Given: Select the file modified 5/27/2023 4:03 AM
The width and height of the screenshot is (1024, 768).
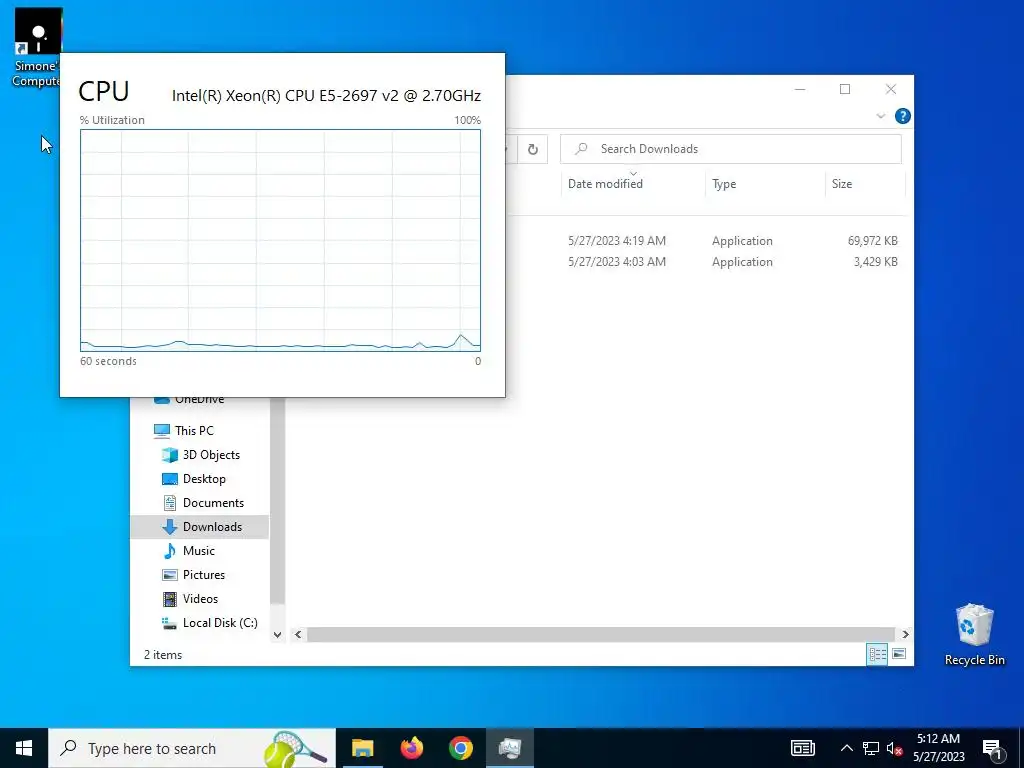Looking at the screenshot, I should click(x=616, y=262).
